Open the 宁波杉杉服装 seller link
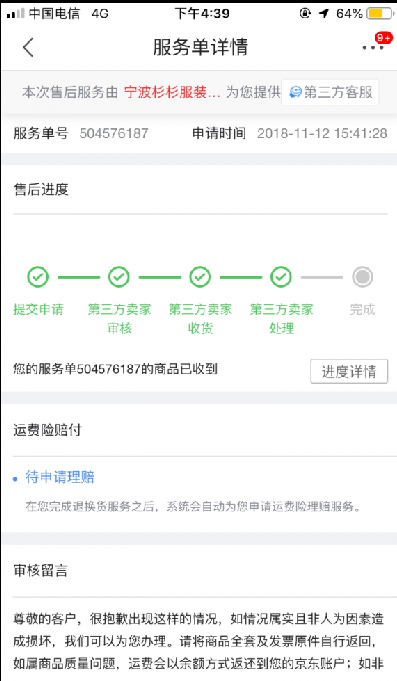The image size is (397, 681). [172, 92]
